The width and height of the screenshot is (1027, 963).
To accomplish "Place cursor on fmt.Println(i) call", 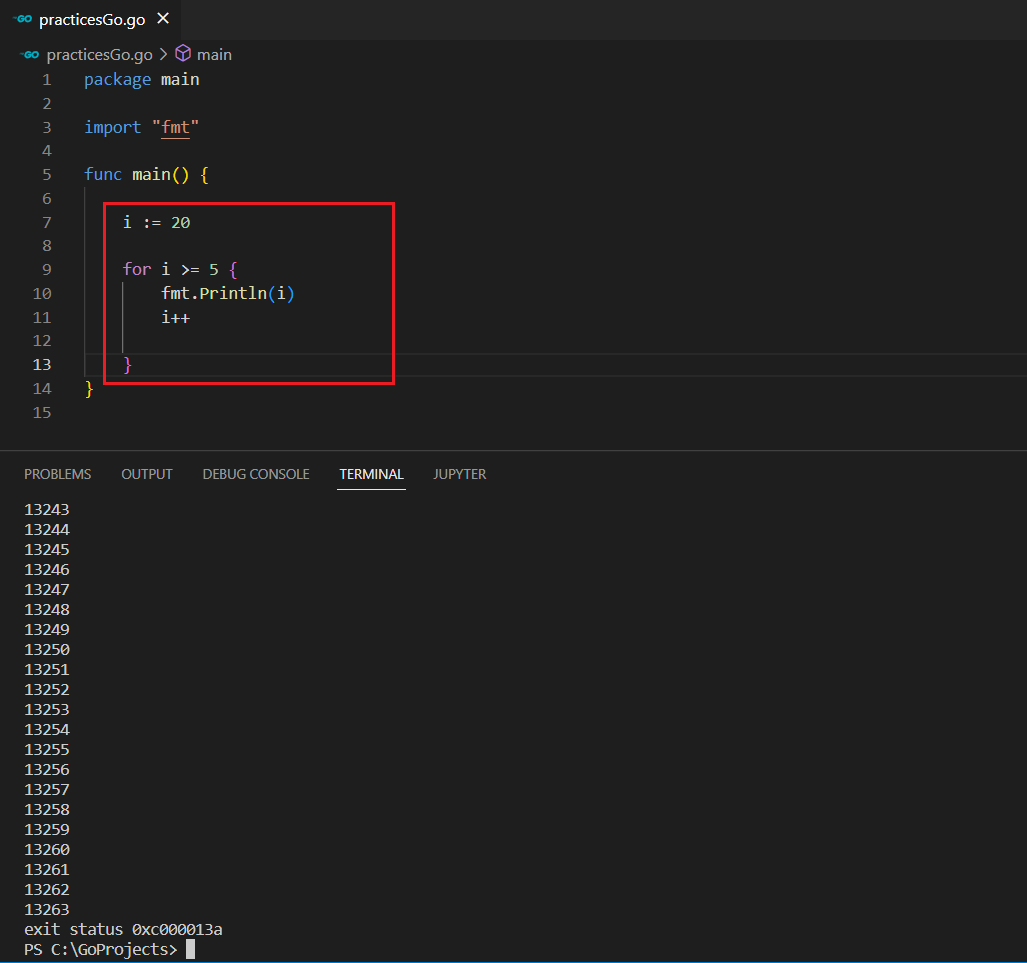I will (228, 293).
